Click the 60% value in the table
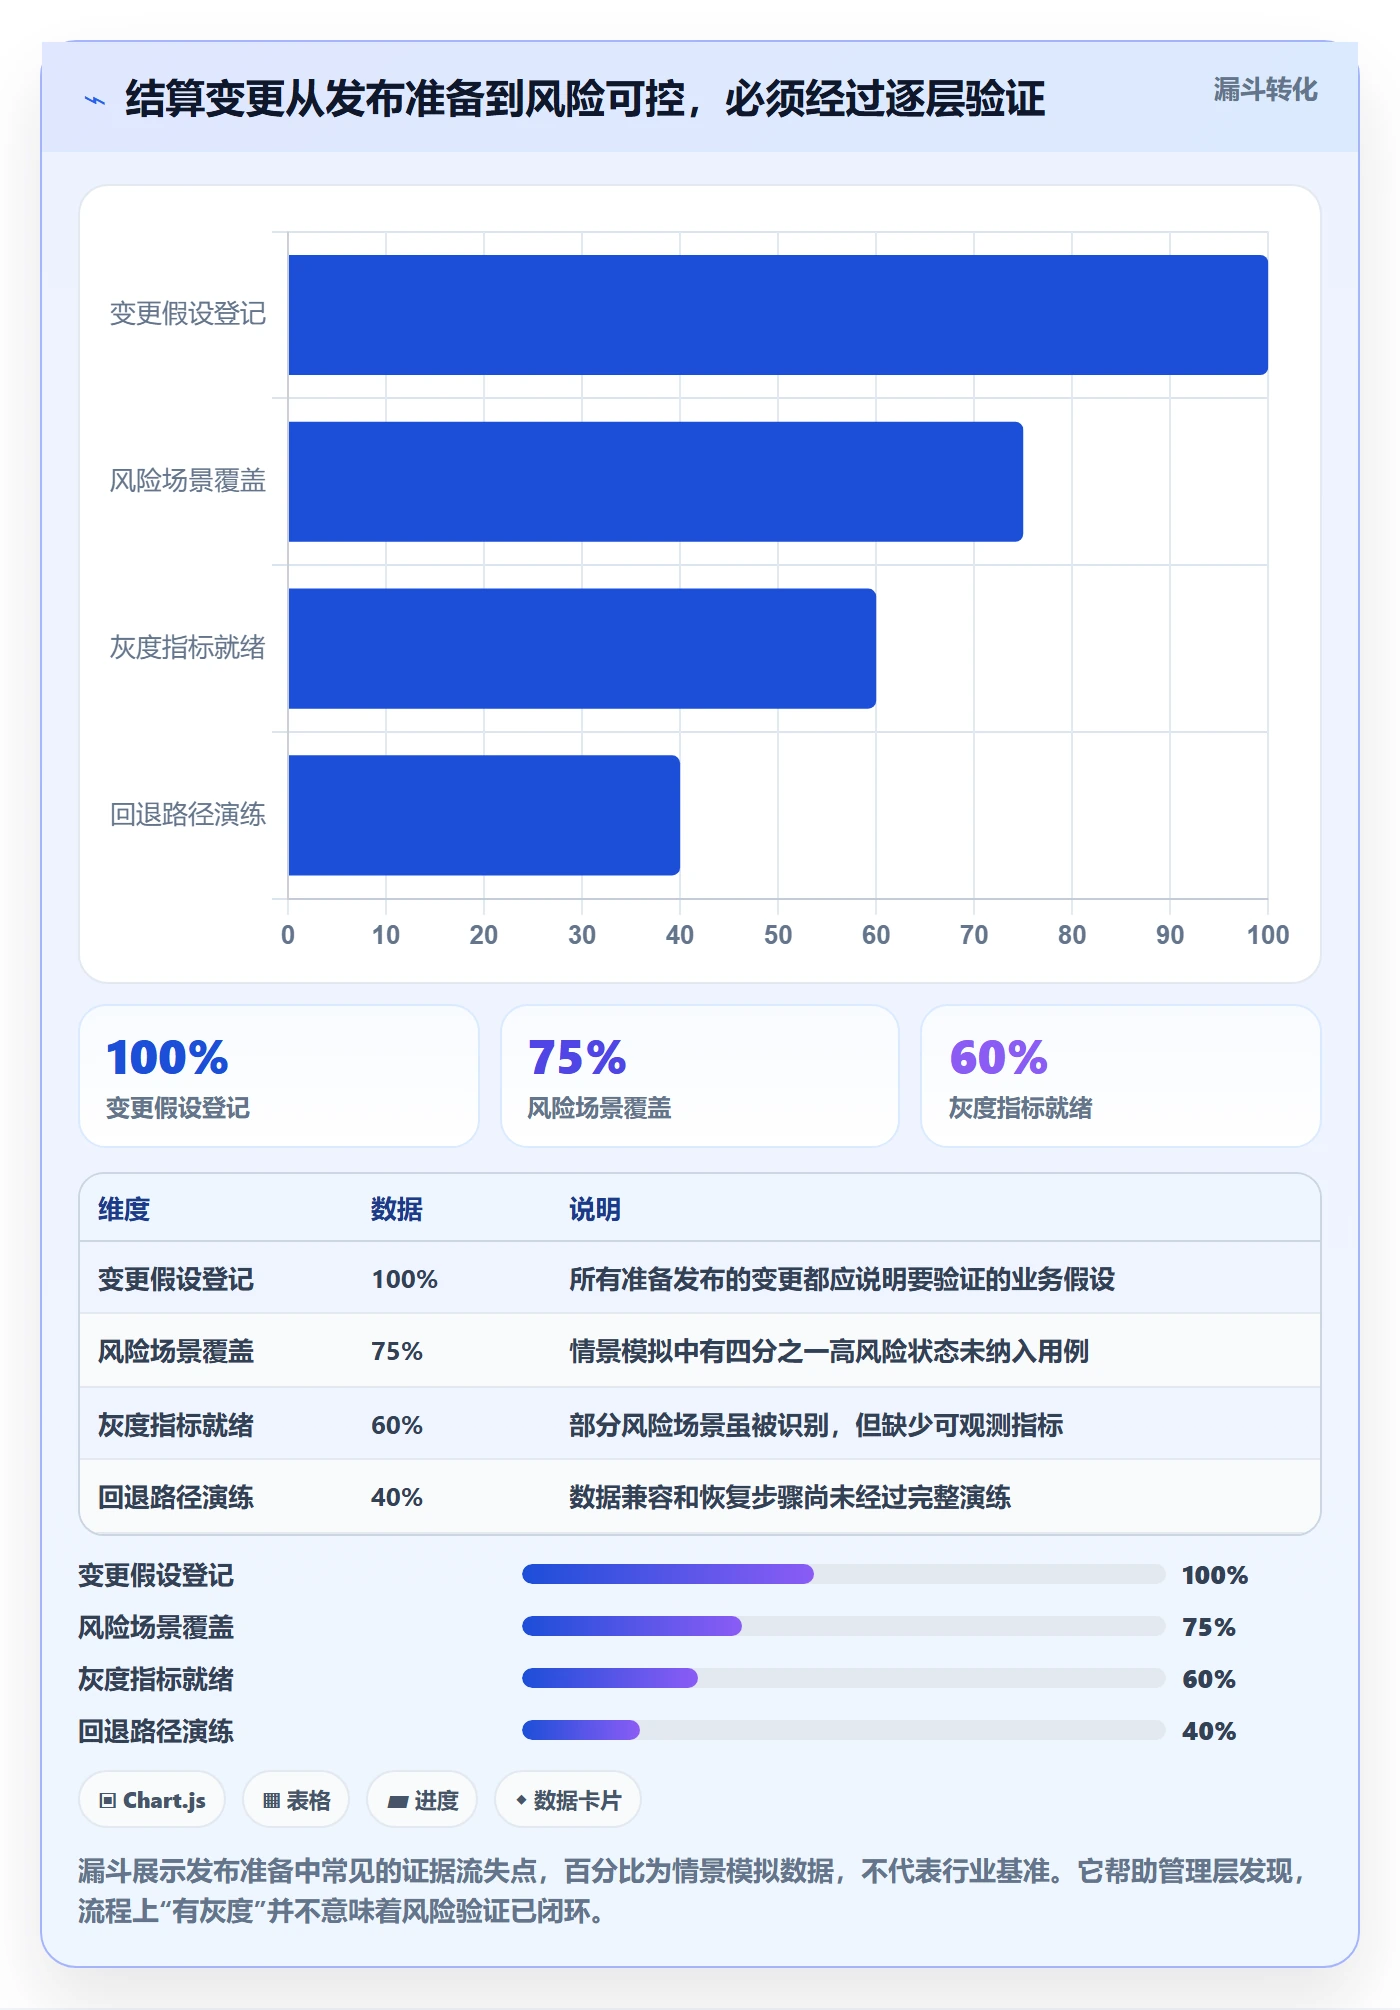This screenshot has height=2010, width=1400. tap(397, 1425)
